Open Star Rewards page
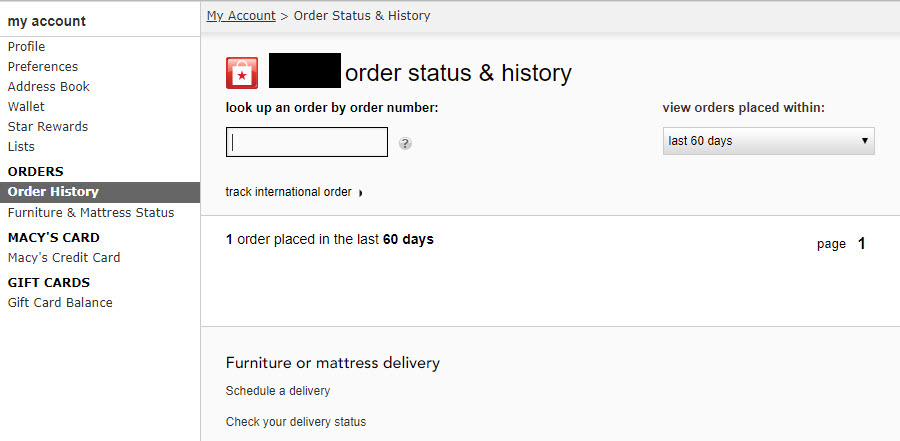Viewport: 900px width, 441px height. pos(48,127)
